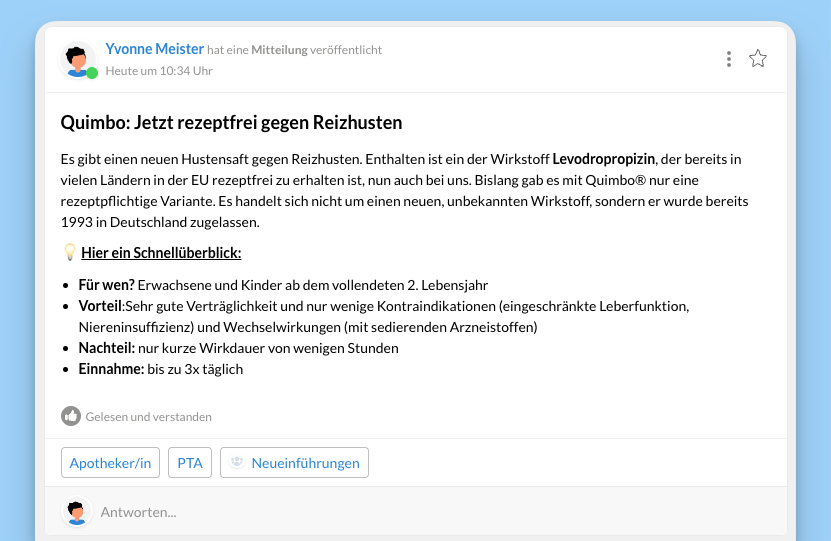Click the Antworten reply field
831x541 pixels.
(x=400, y=512)
